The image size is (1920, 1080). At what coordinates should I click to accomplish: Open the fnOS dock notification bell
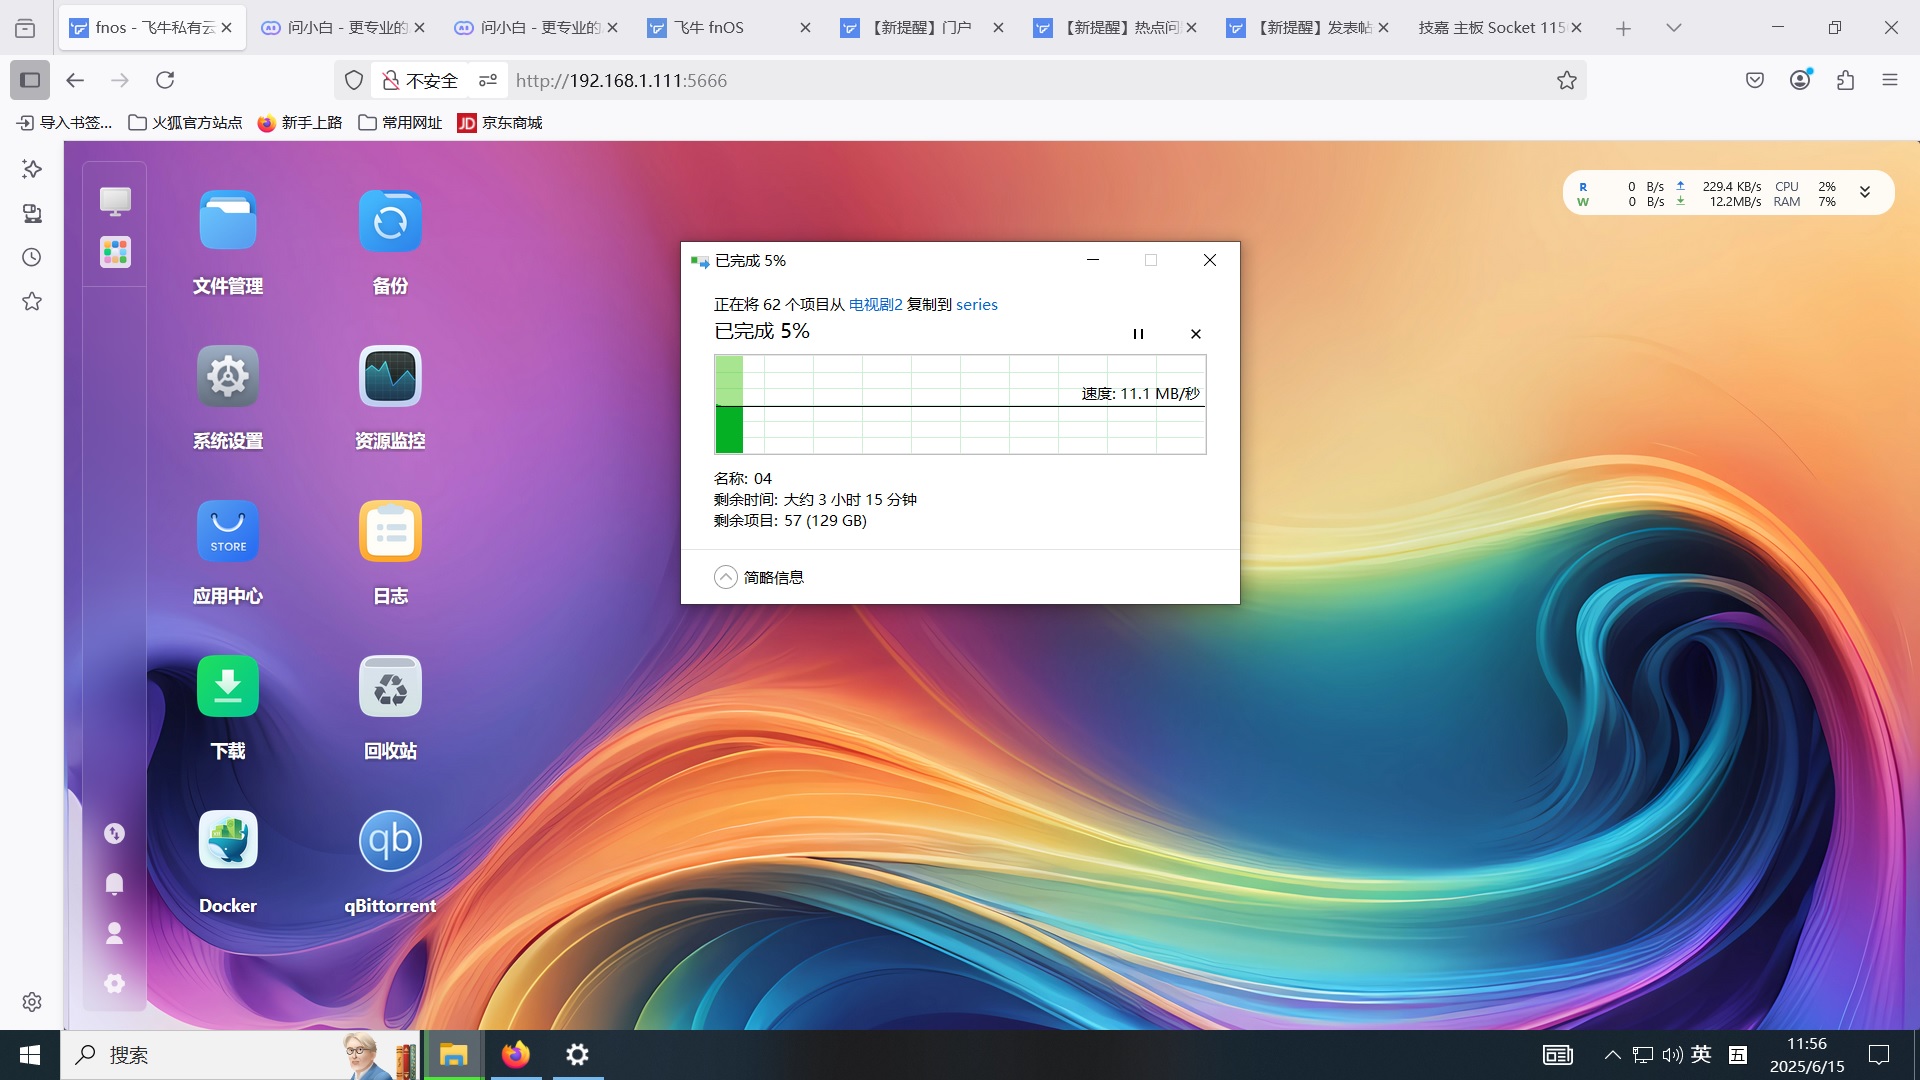click(114, 883)
